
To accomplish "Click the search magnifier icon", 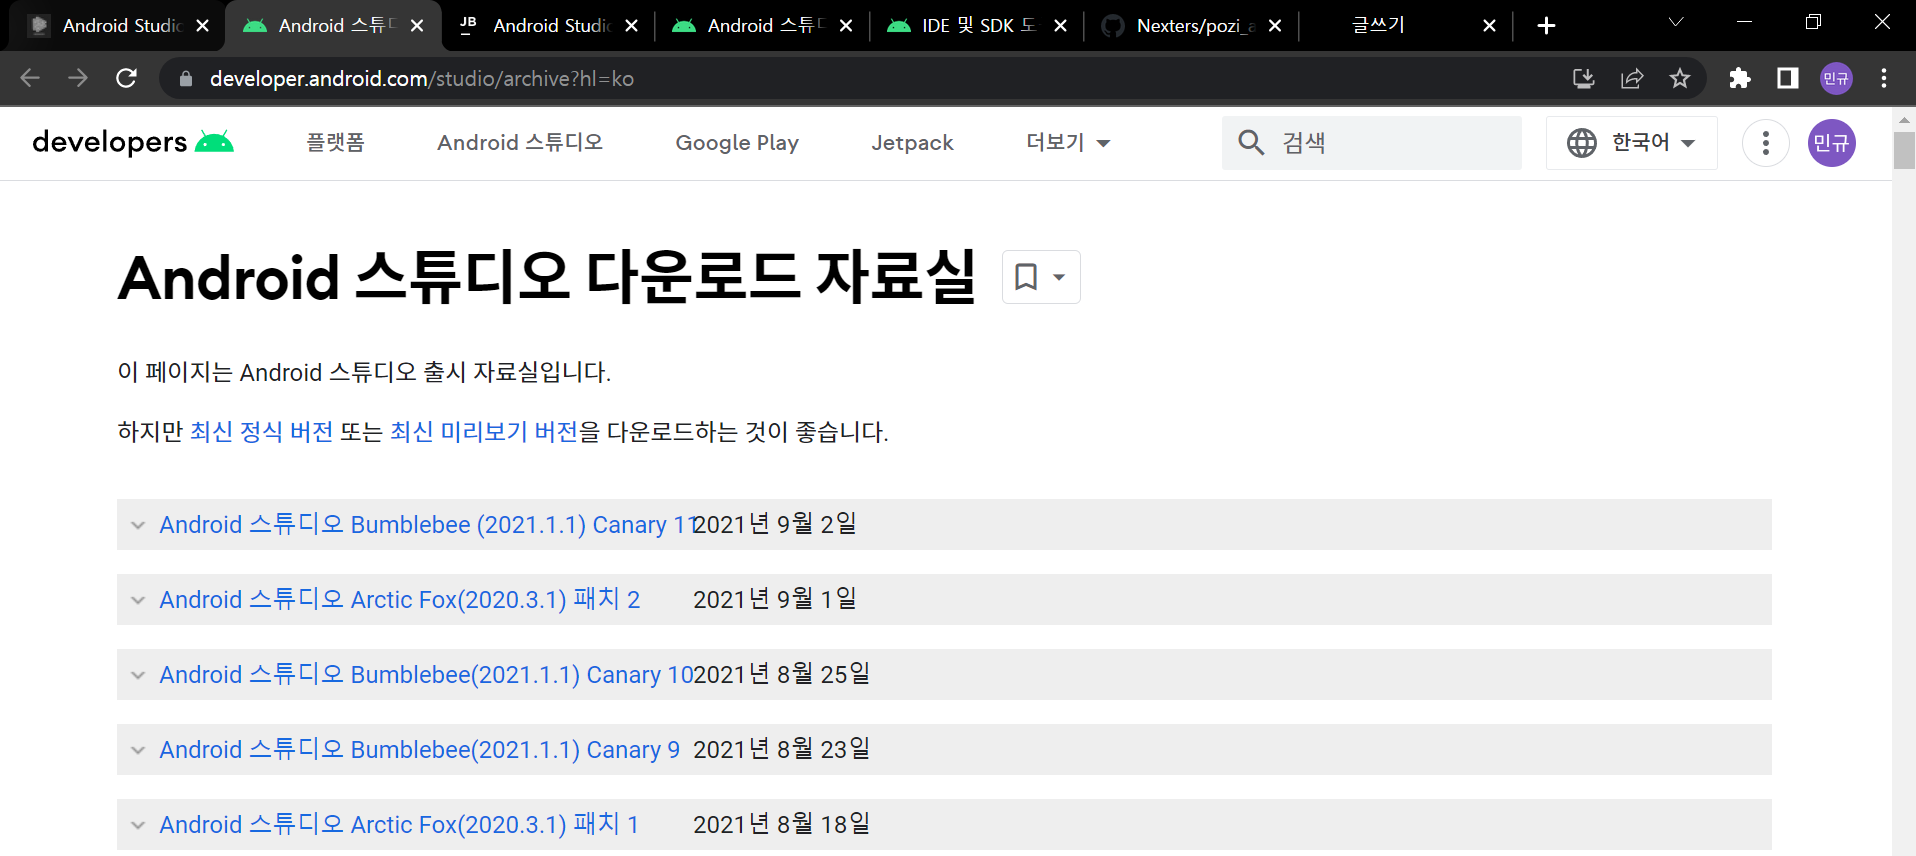I will coord(1251,142).
